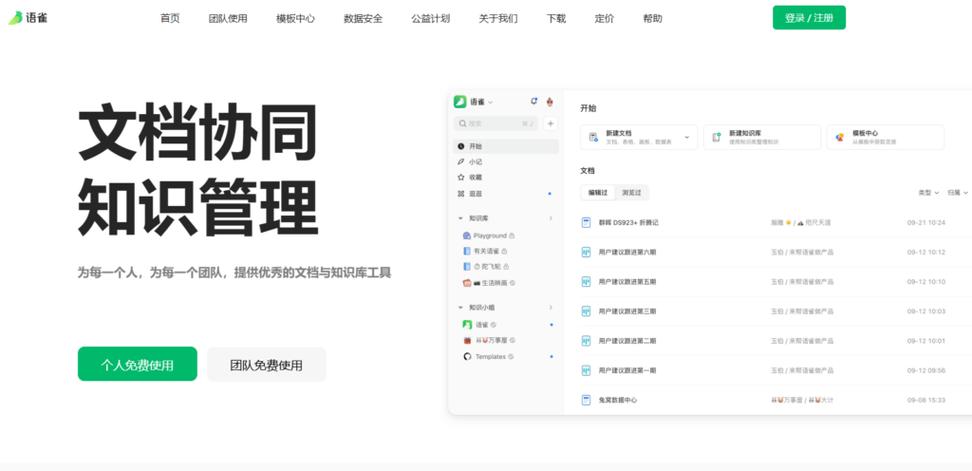Screen dimensions: 972x471
Task: Click the 新建文档 document icon
Action: [x=593, y=137]
